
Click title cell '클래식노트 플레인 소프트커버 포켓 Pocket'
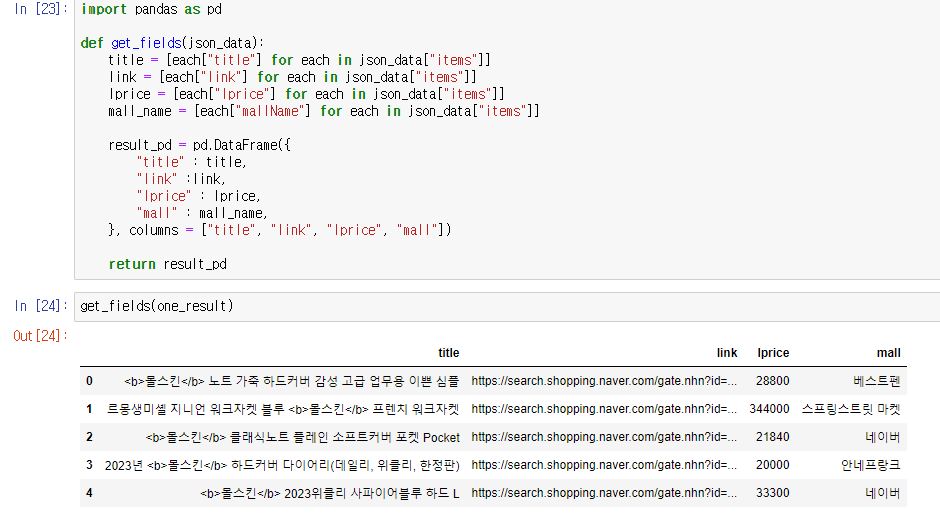(x=303, y=438)
